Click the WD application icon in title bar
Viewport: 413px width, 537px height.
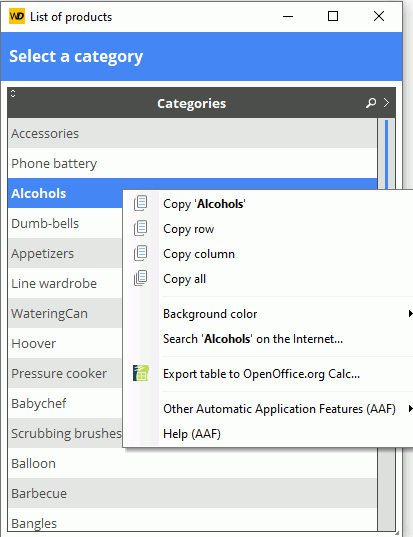(17, 16)
